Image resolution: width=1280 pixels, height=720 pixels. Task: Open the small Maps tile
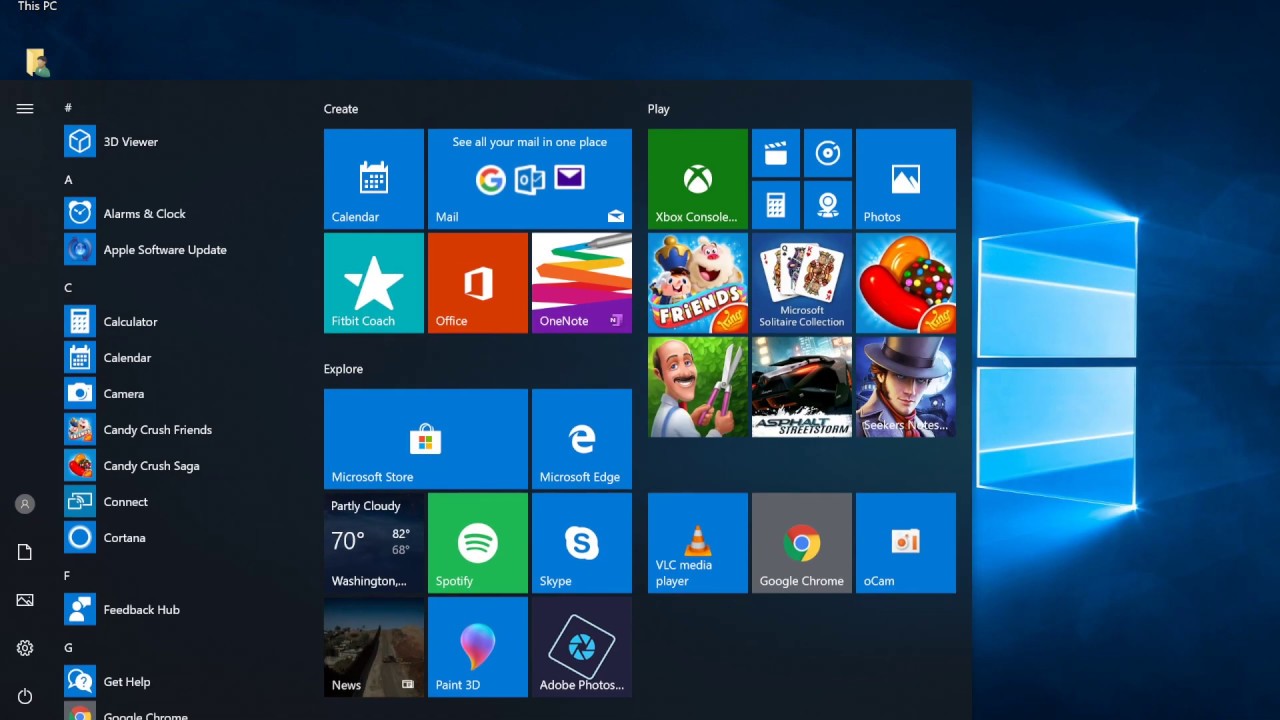coord(828,205)
